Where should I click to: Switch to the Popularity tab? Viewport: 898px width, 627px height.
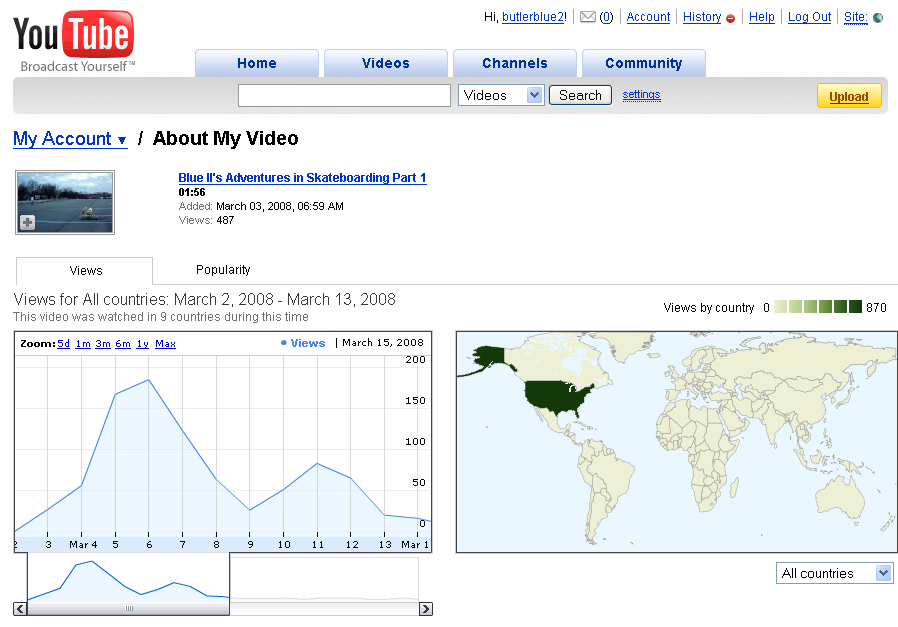[x=223, y=270]
